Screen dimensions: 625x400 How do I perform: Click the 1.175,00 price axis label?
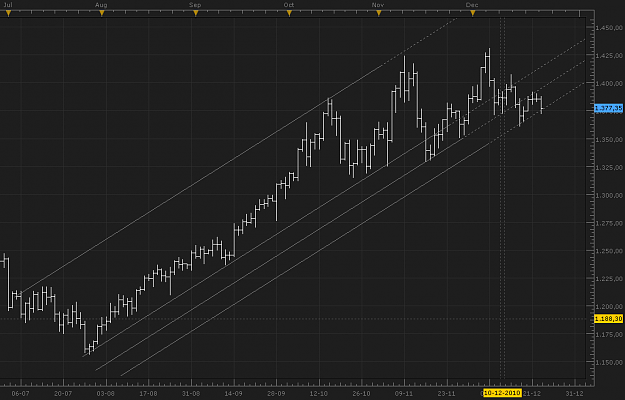click(609, 335)
